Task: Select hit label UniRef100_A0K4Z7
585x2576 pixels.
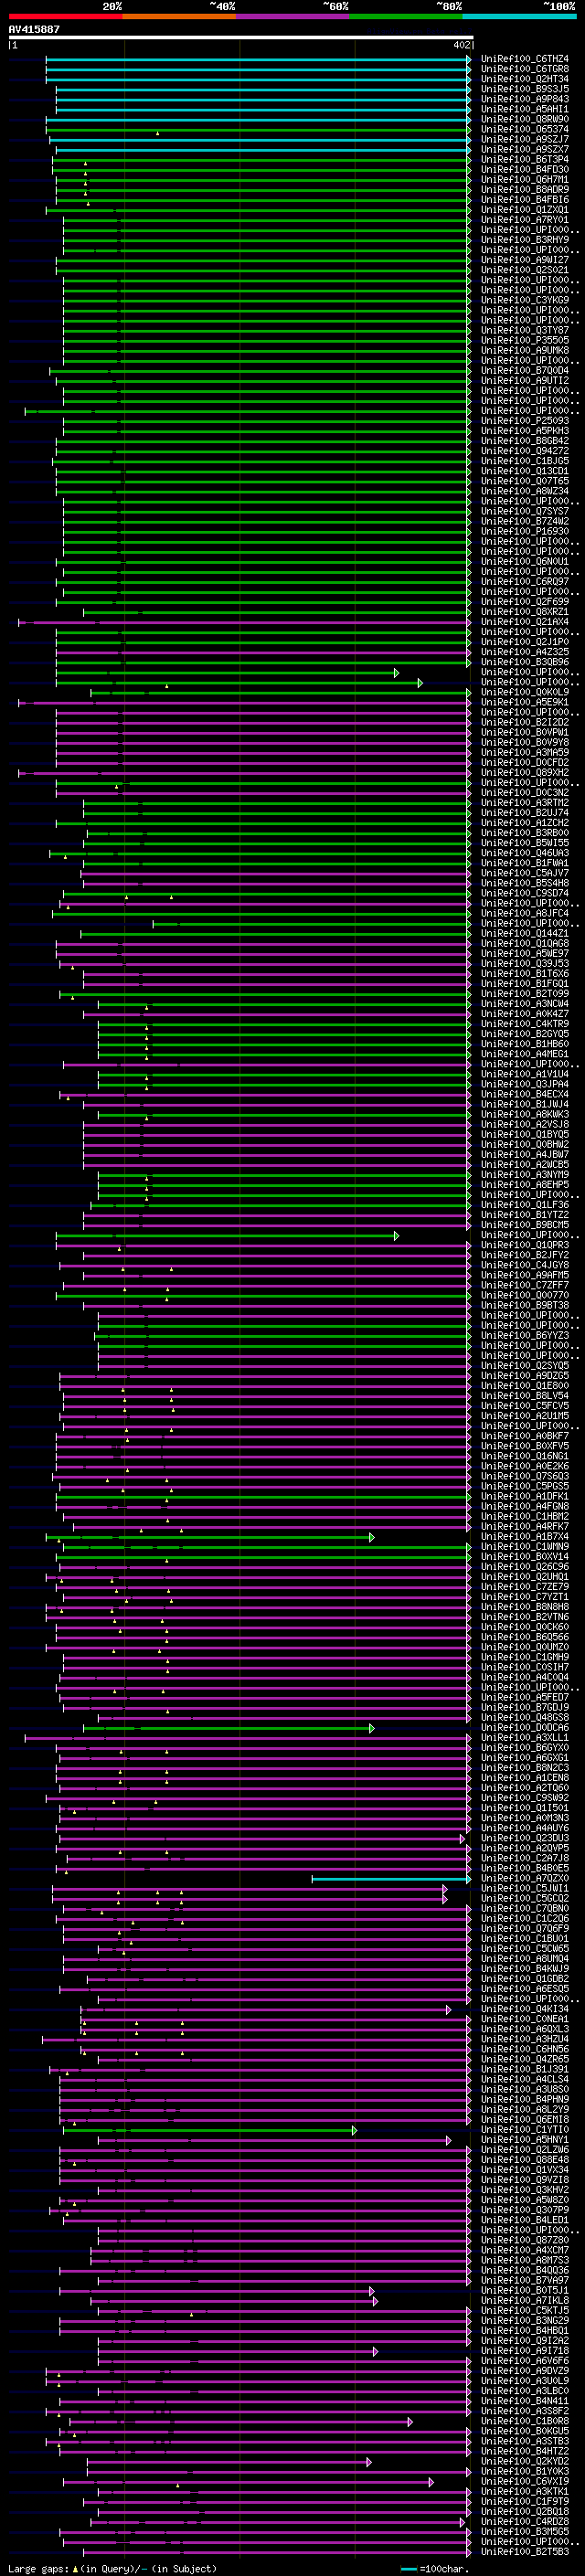Action: pos(524,1014)
